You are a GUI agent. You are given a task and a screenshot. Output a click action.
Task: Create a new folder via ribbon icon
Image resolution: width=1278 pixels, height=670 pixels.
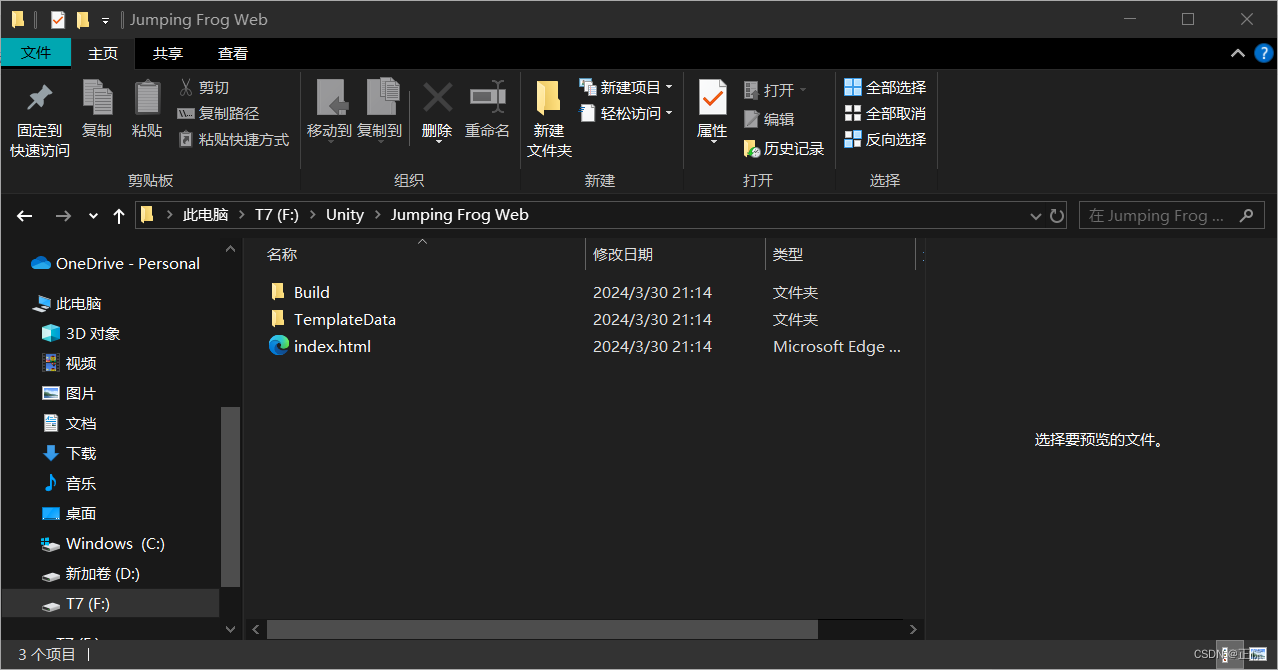549,99
